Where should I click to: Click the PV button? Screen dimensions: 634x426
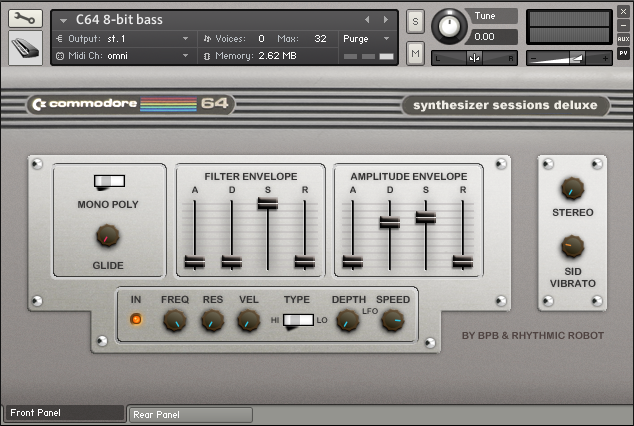(x=623, y=54)
